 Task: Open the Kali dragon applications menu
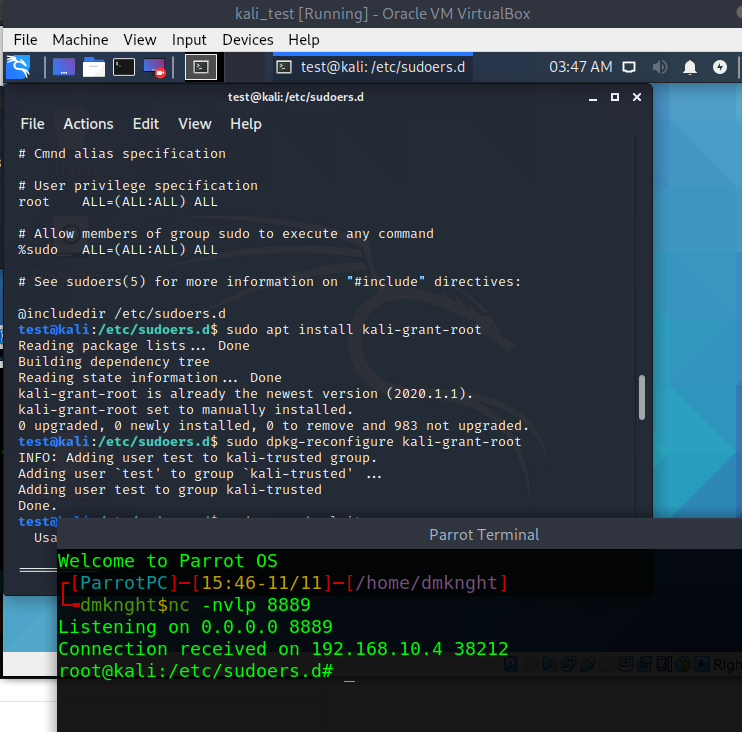pyautogui.click(x=18, y=67)
